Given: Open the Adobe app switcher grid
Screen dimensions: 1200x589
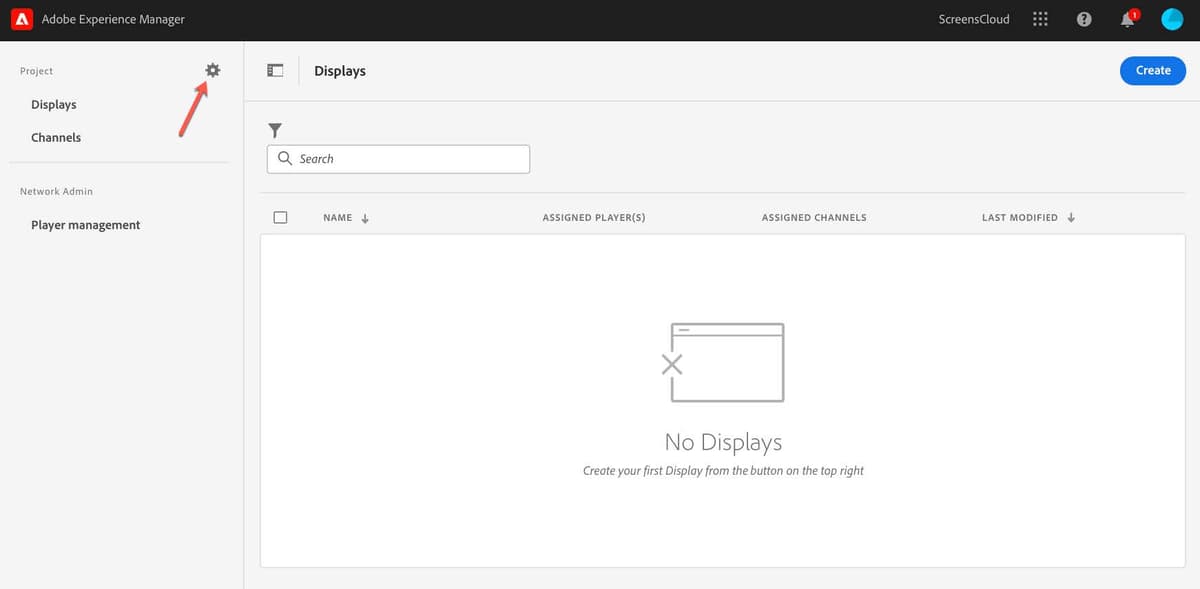Looking at the screenshot, I should 1040,18.
